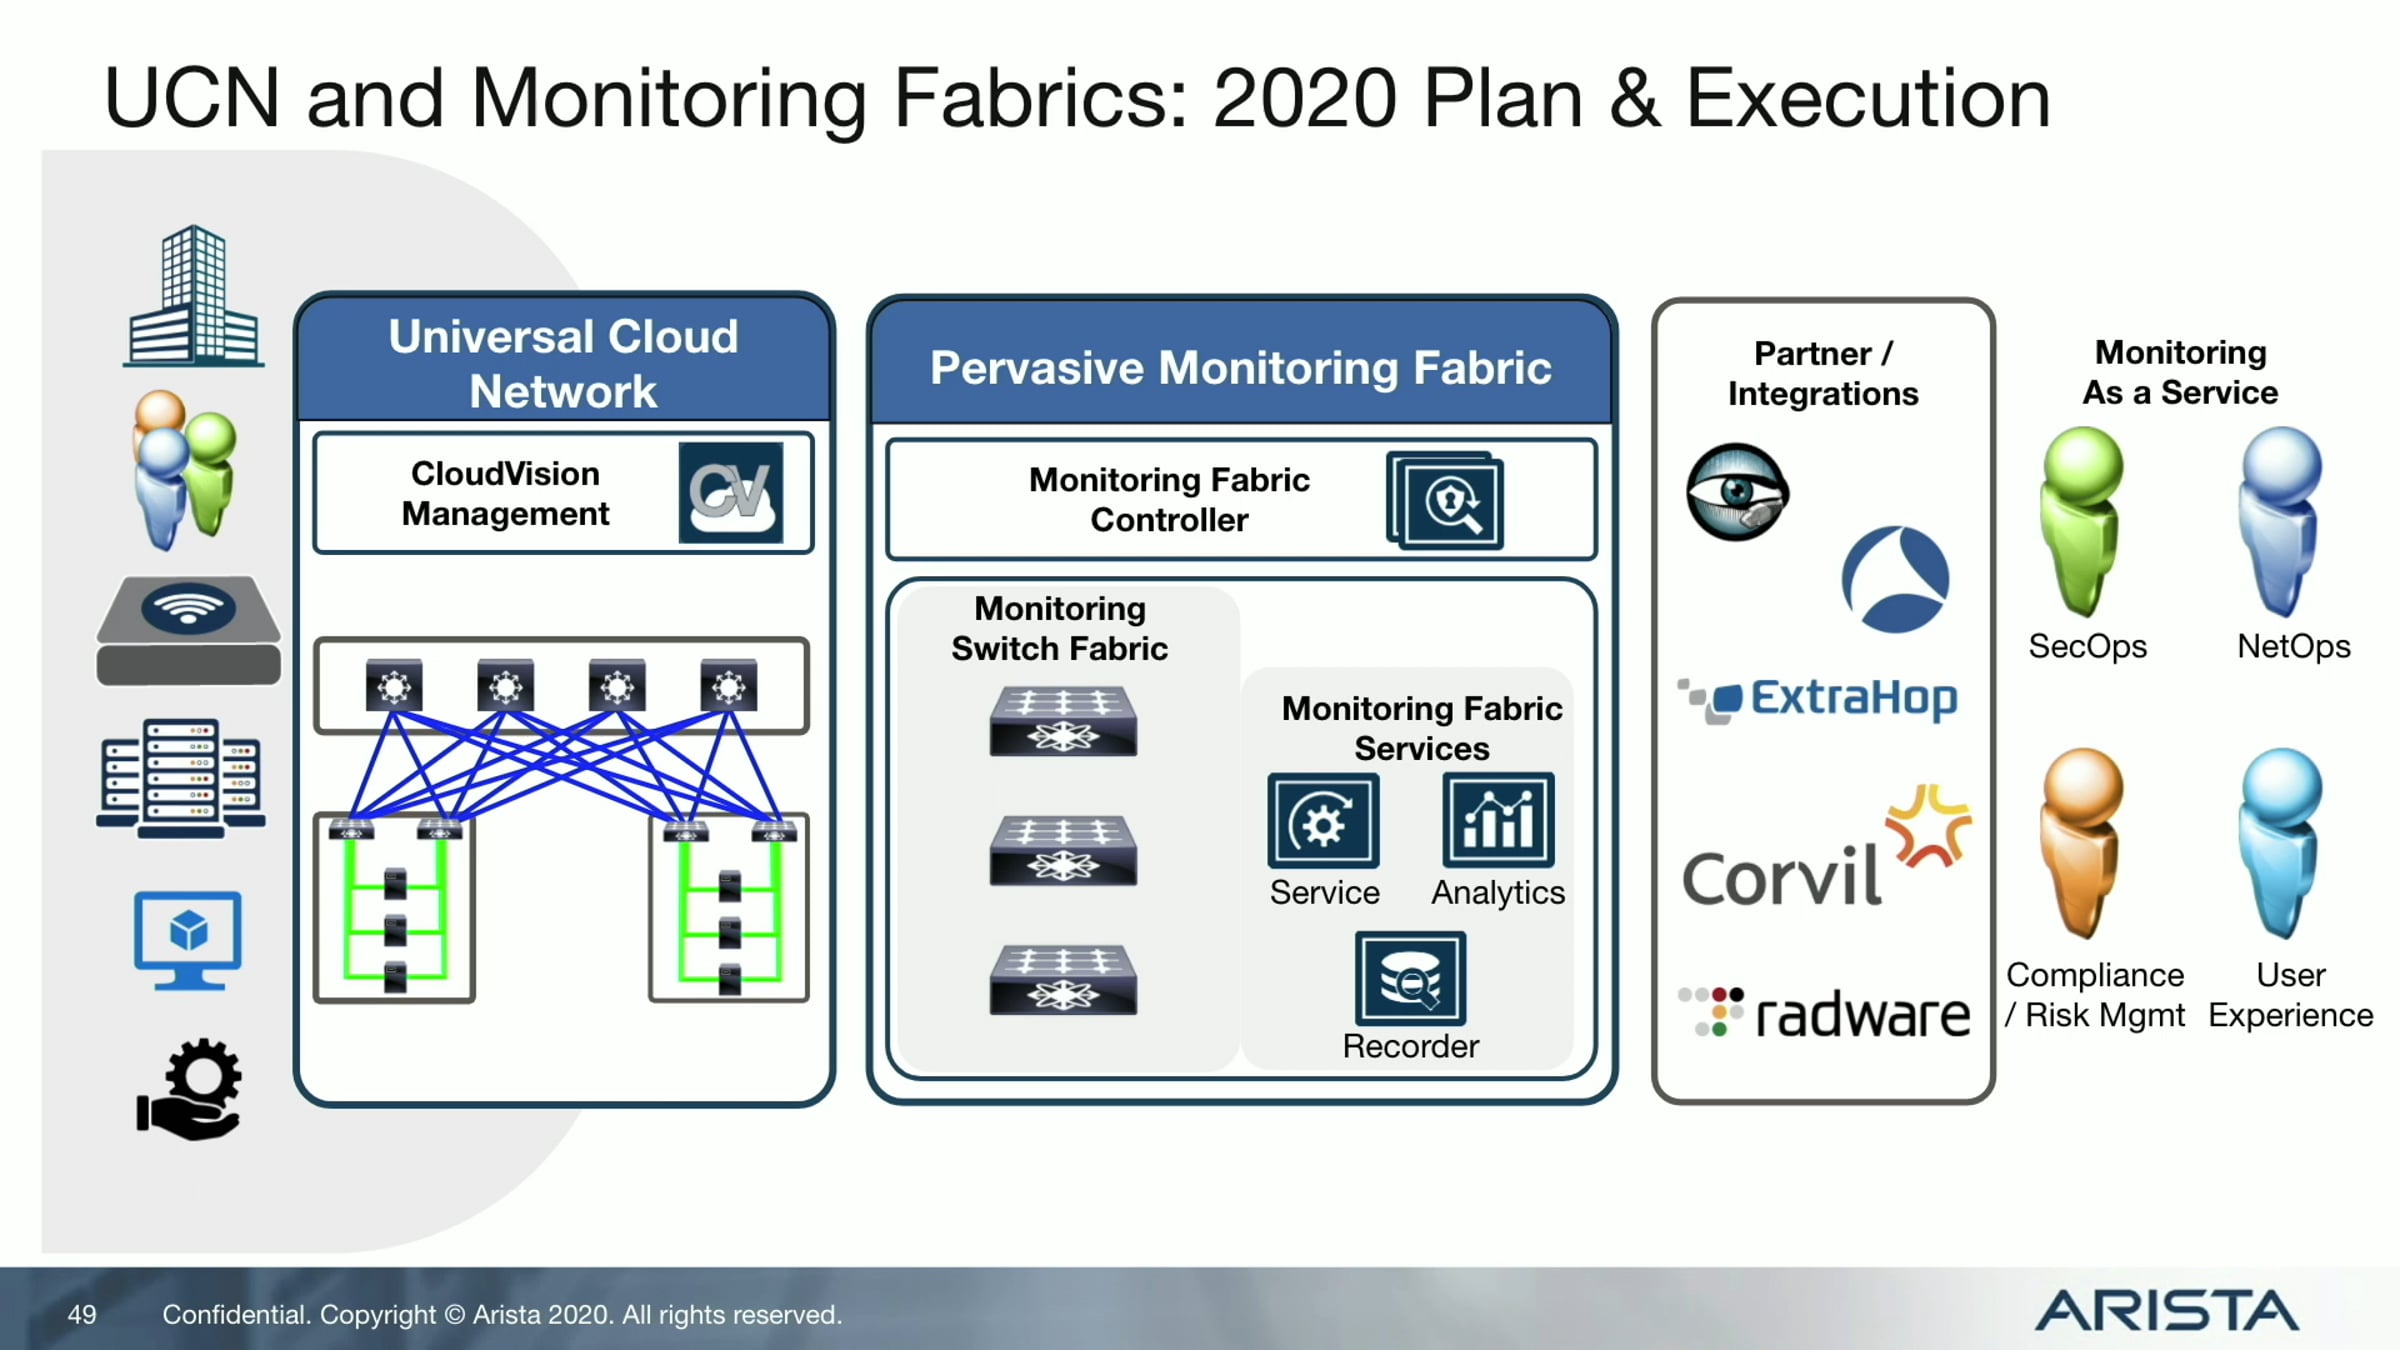Click the Recorder label

1411,1046
